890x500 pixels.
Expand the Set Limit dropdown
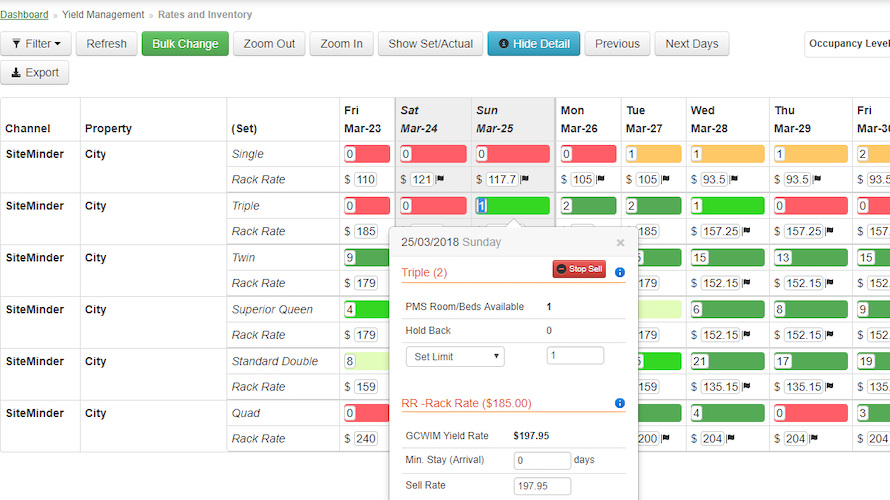(455, 356)
